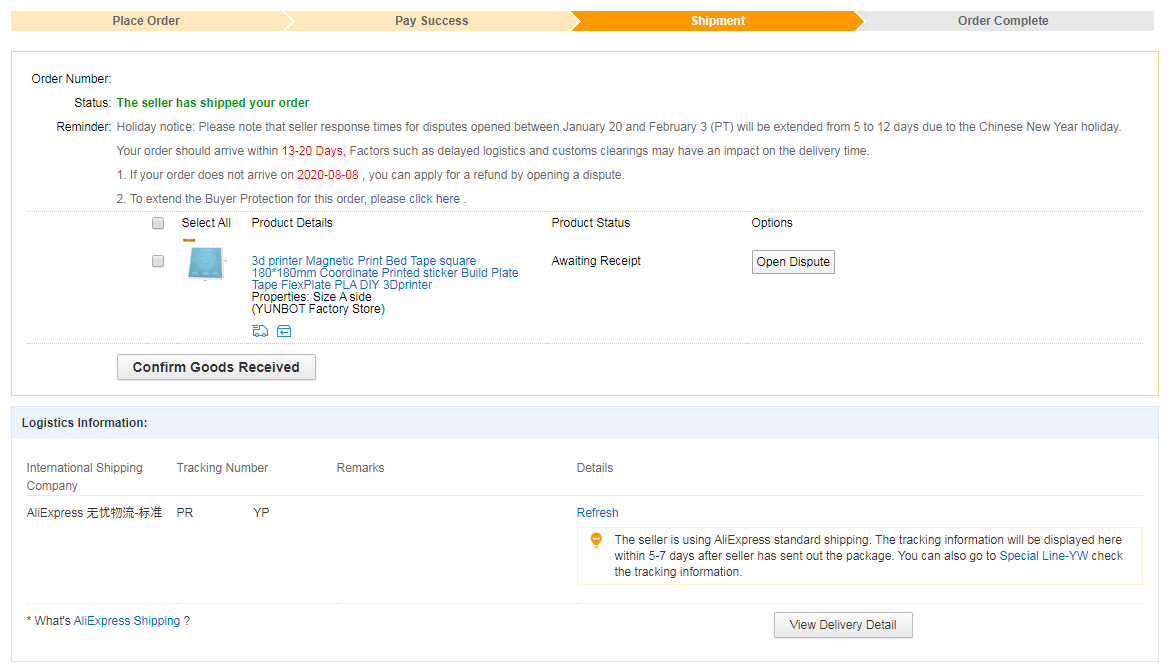This screenshot has height=666, width=1168.
Task: Refresh the logistics tracking details
Action: coord(597,513)
